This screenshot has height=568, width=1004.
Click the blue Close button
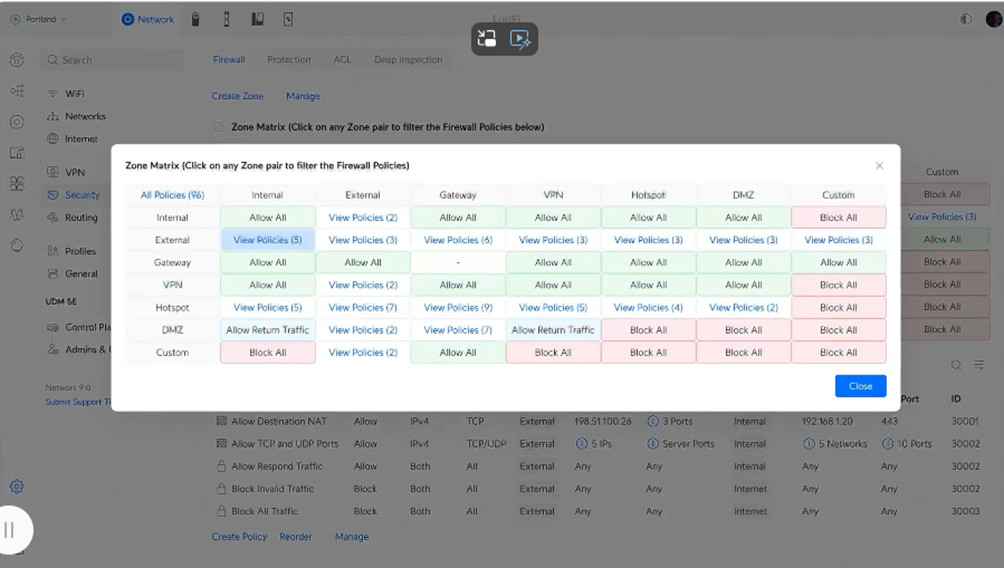pyautogui.click(x=860, y=386)
